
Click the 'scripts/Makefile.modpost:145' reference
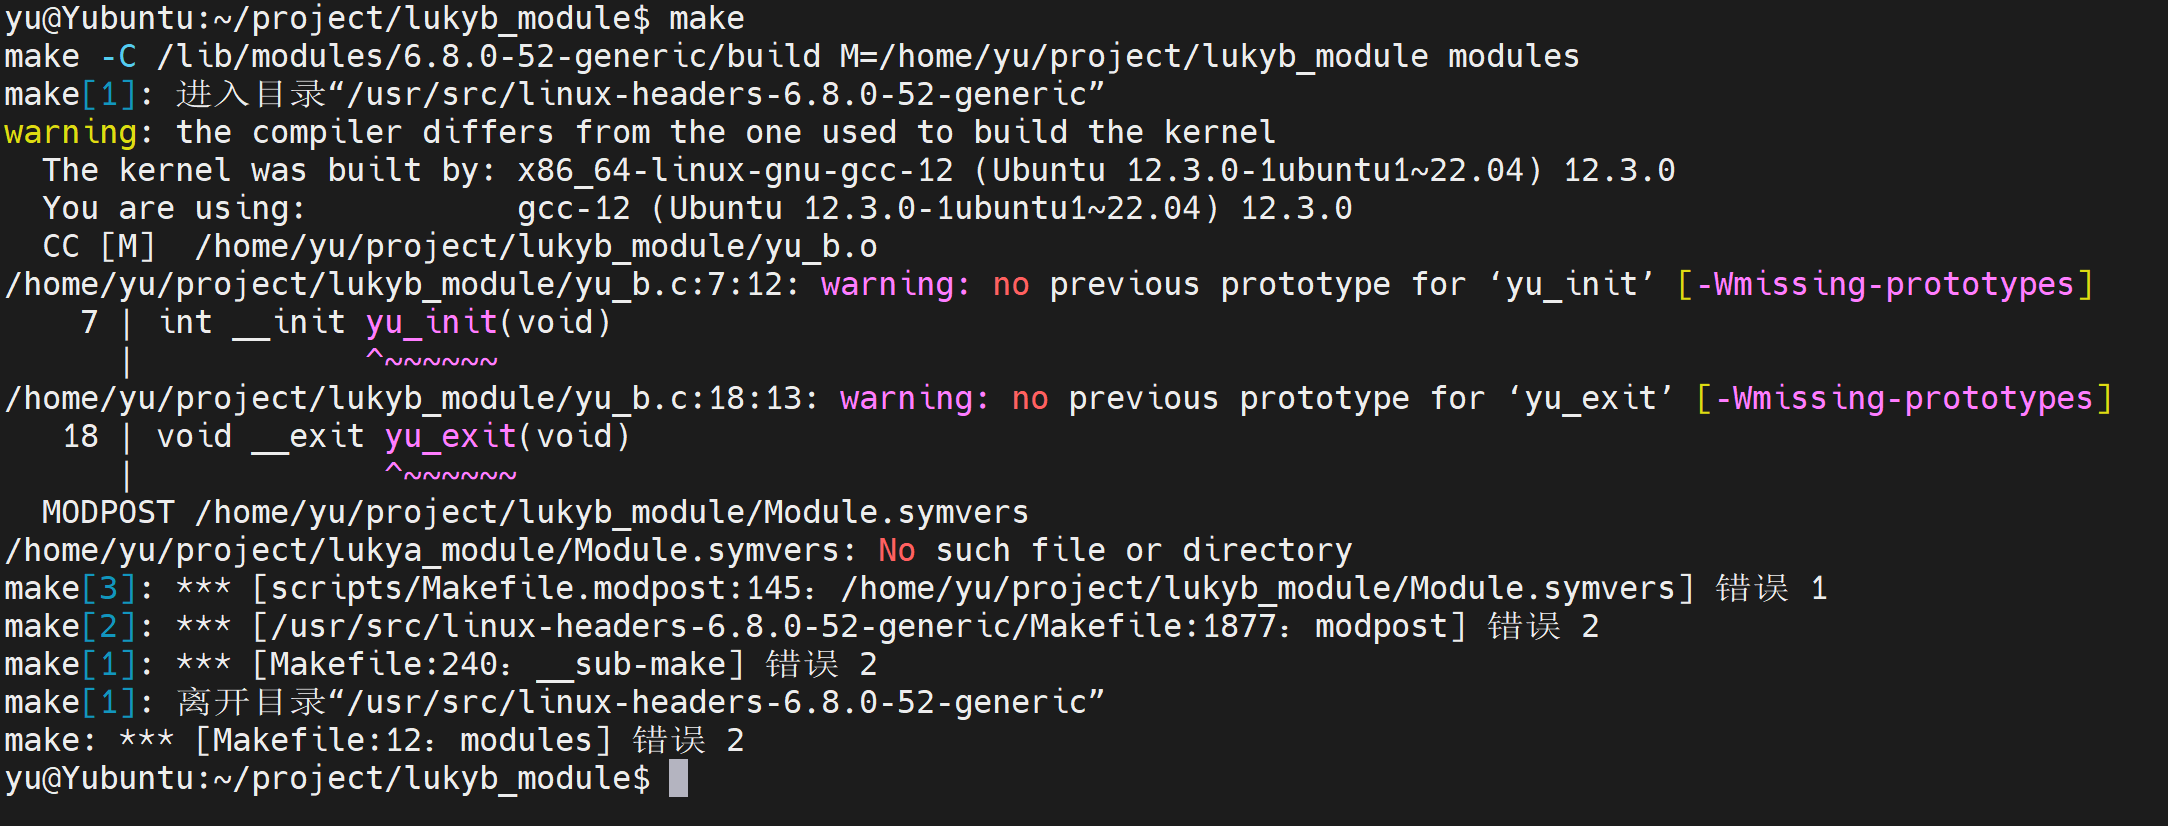pos(536,588)
